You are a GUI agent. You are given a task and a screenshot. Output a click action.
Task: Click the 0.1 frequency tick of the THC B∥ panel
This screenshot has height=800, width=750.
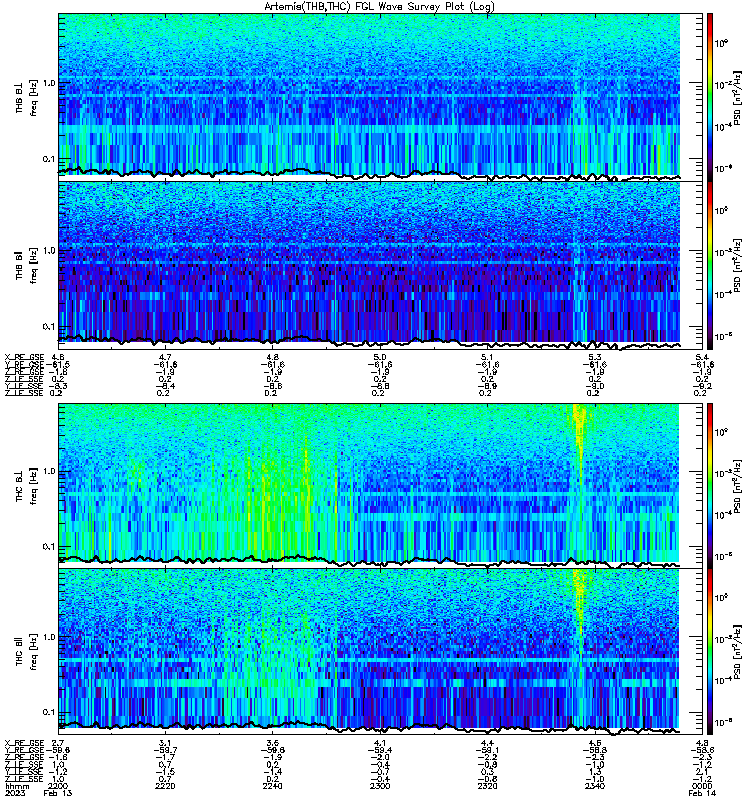tap(48, 712)
